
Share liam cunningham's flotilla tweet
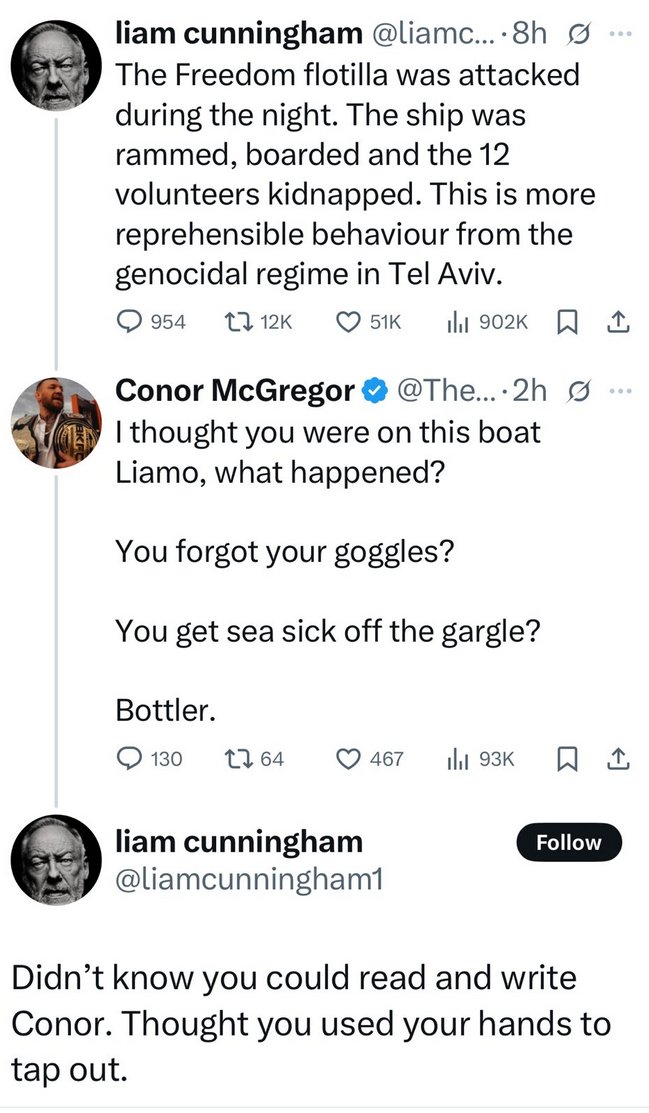pyautogui.click(x=619, y=321)
